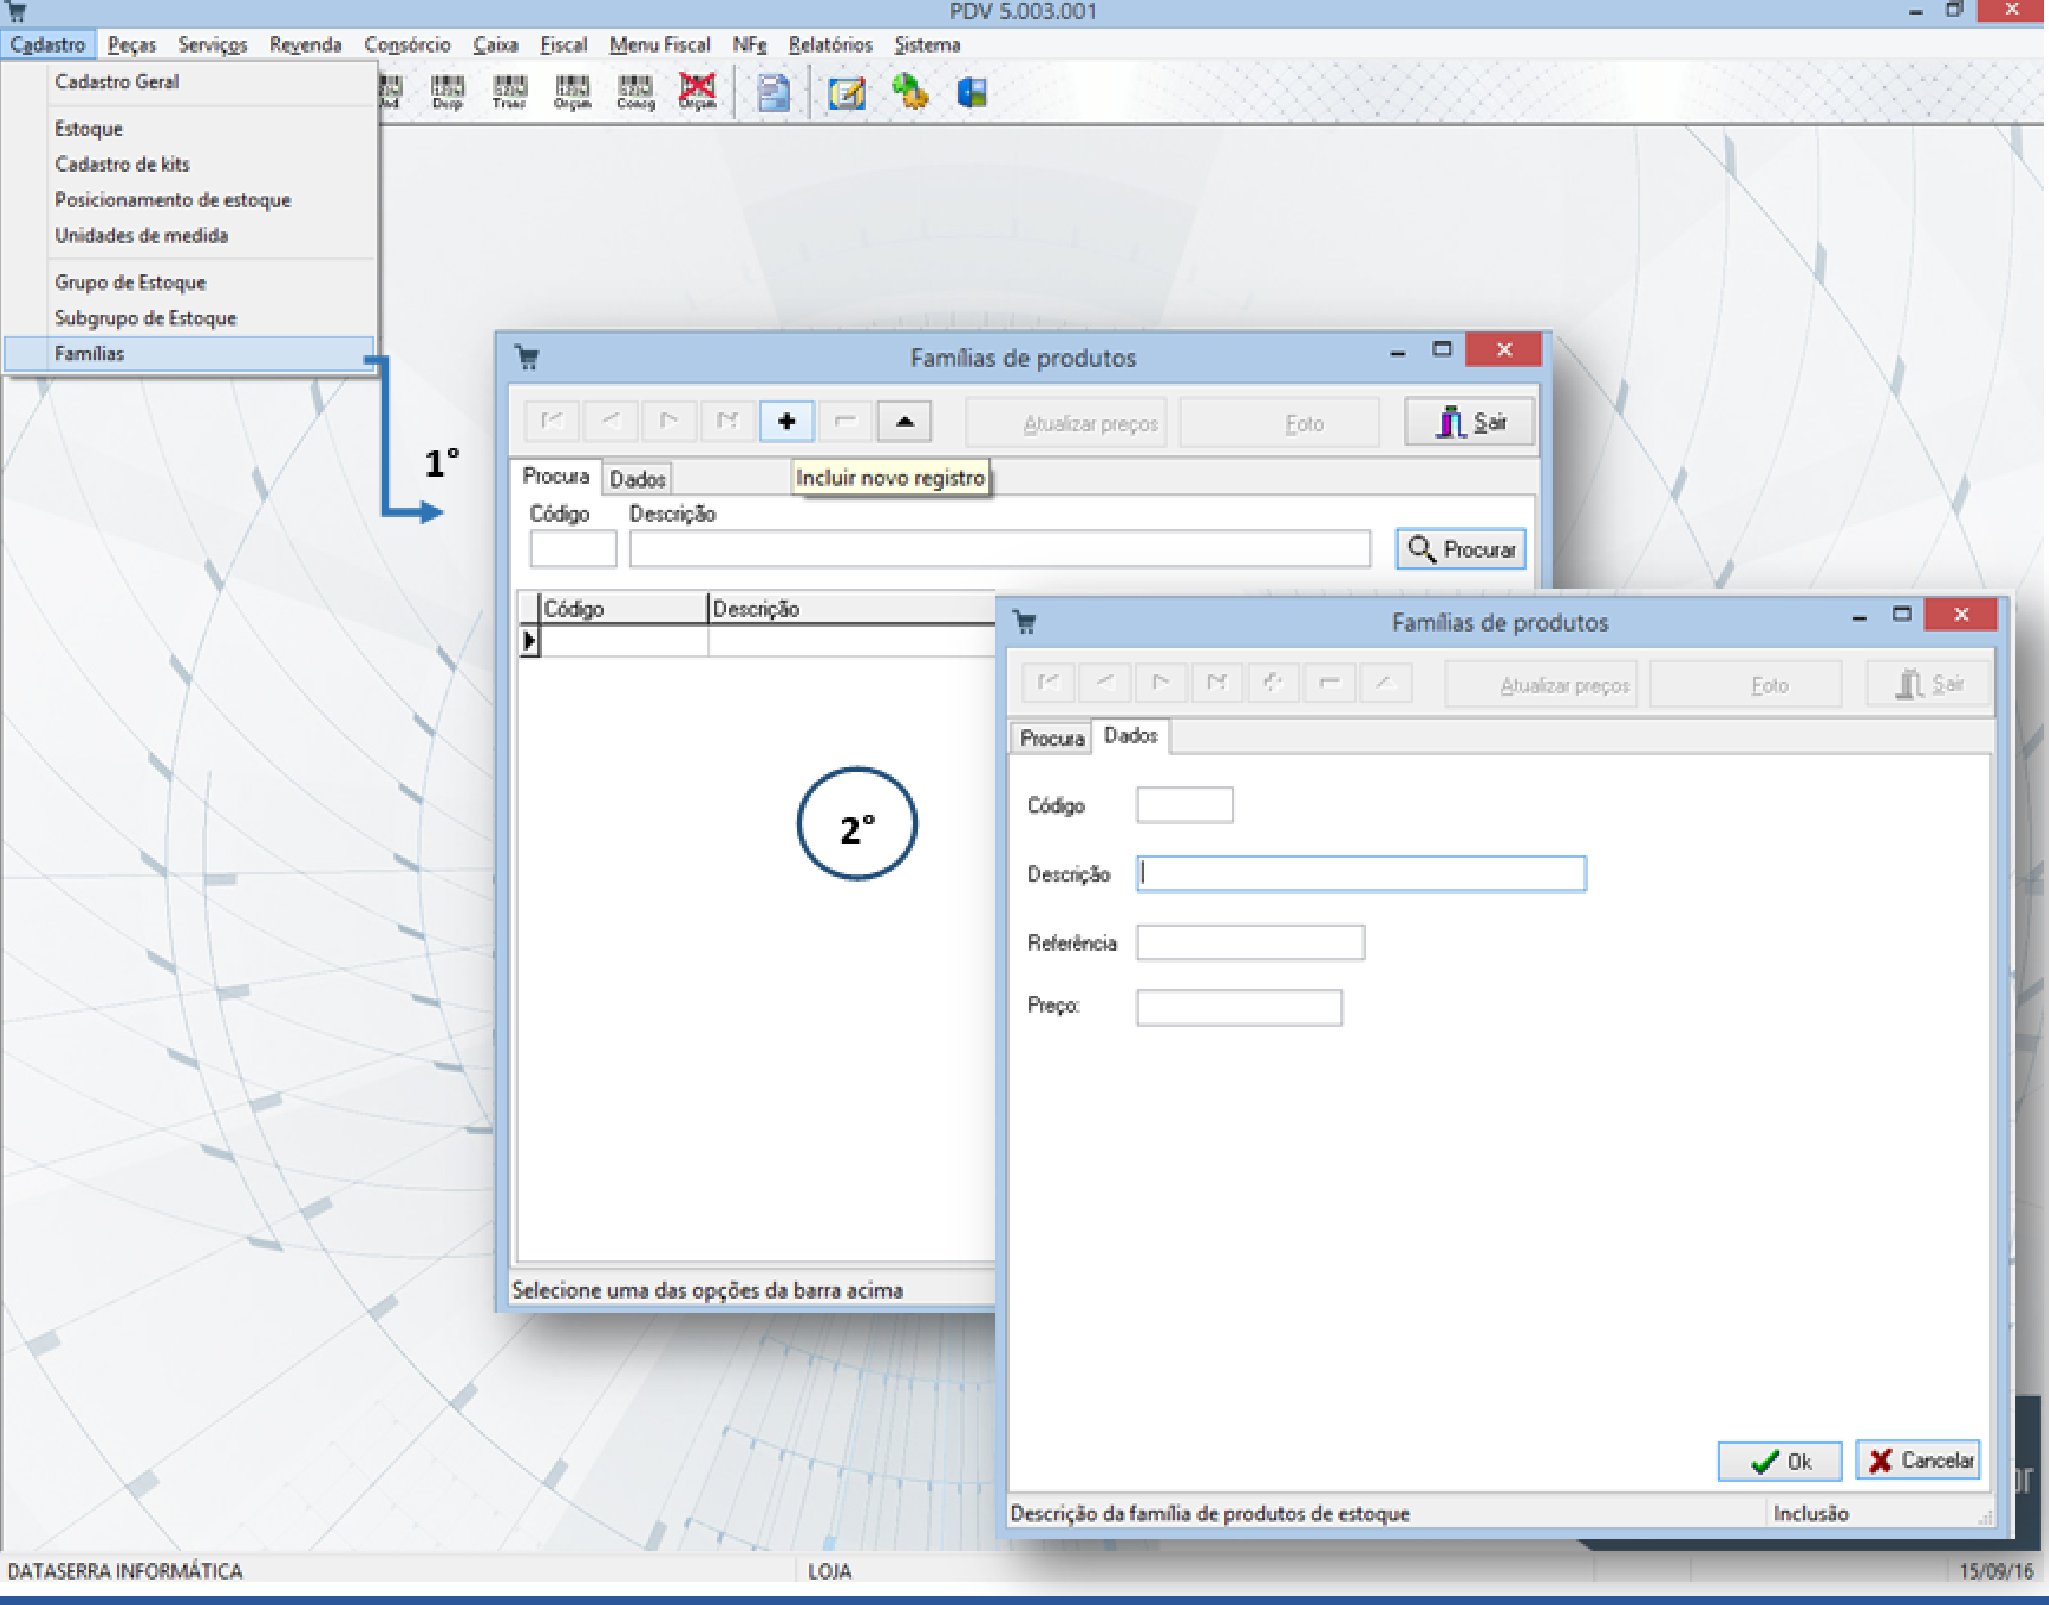Click the 'Consg' barcode toolbar icon
Screen dimensions: 2049x1605
(x=635, y=92)
